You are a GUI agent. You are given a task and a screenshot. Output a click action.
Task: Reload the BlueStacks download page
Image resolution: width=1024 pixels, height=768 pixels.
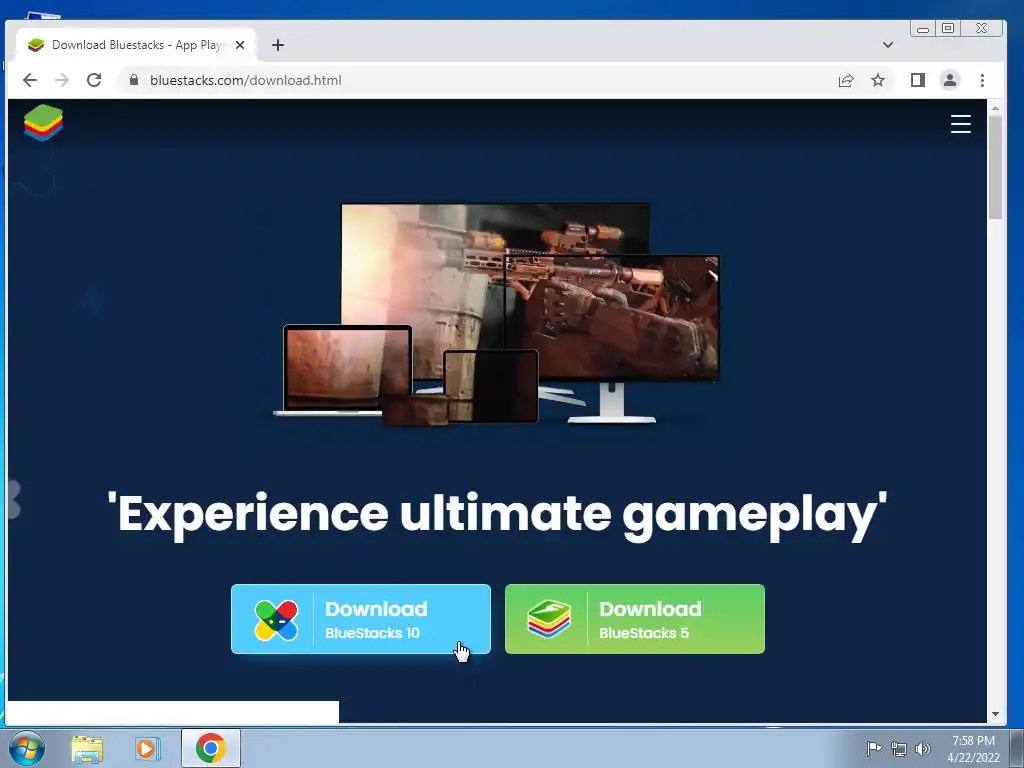pos(94,80)
